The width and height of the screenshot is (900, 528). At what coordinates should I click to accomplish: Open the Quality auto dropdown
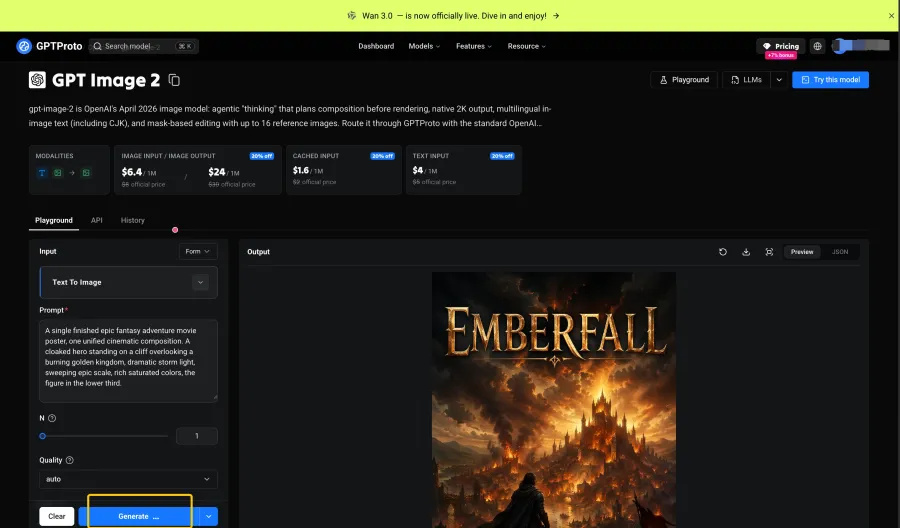point(129,479)
